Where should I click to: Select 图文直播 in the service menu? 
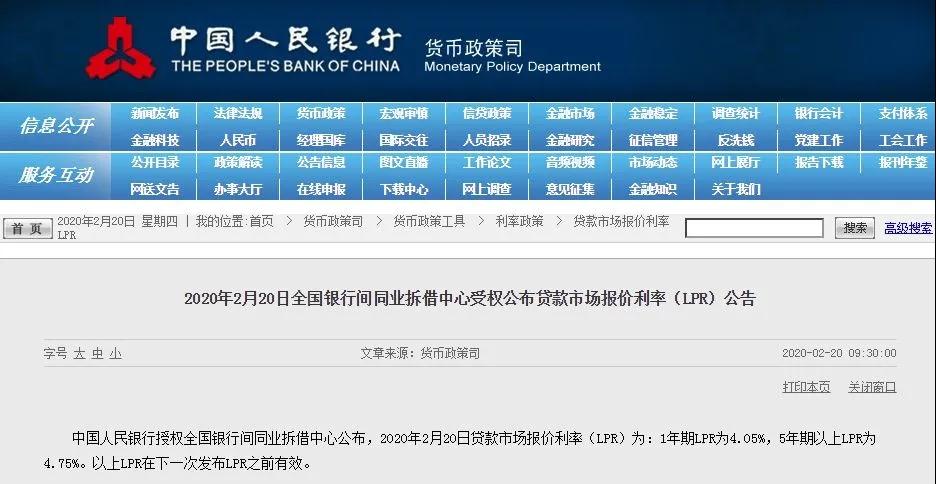[404, 162]
